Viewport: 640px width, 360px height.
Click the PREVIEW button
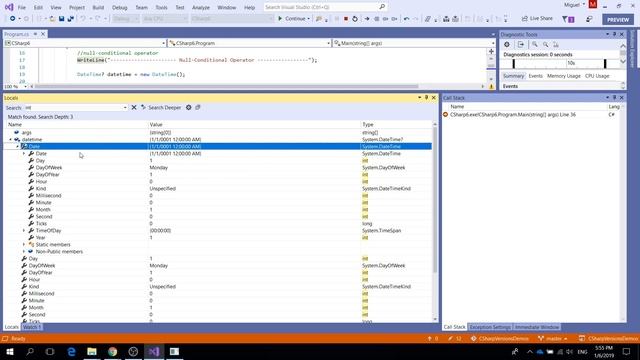[618, 20]
